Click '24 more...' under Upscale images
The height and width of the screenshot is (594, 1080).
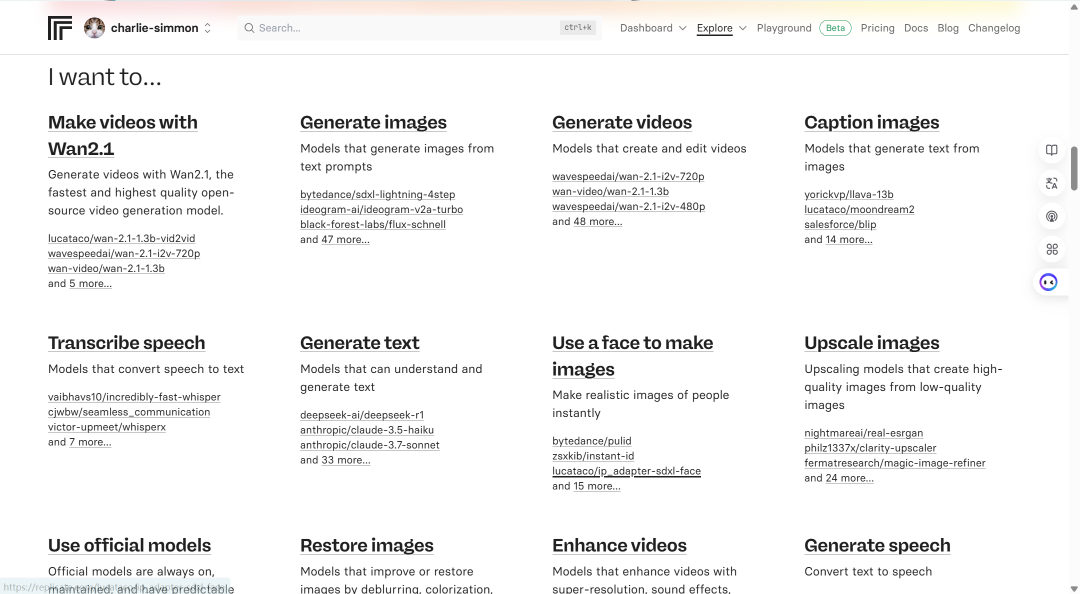(849, 478)
